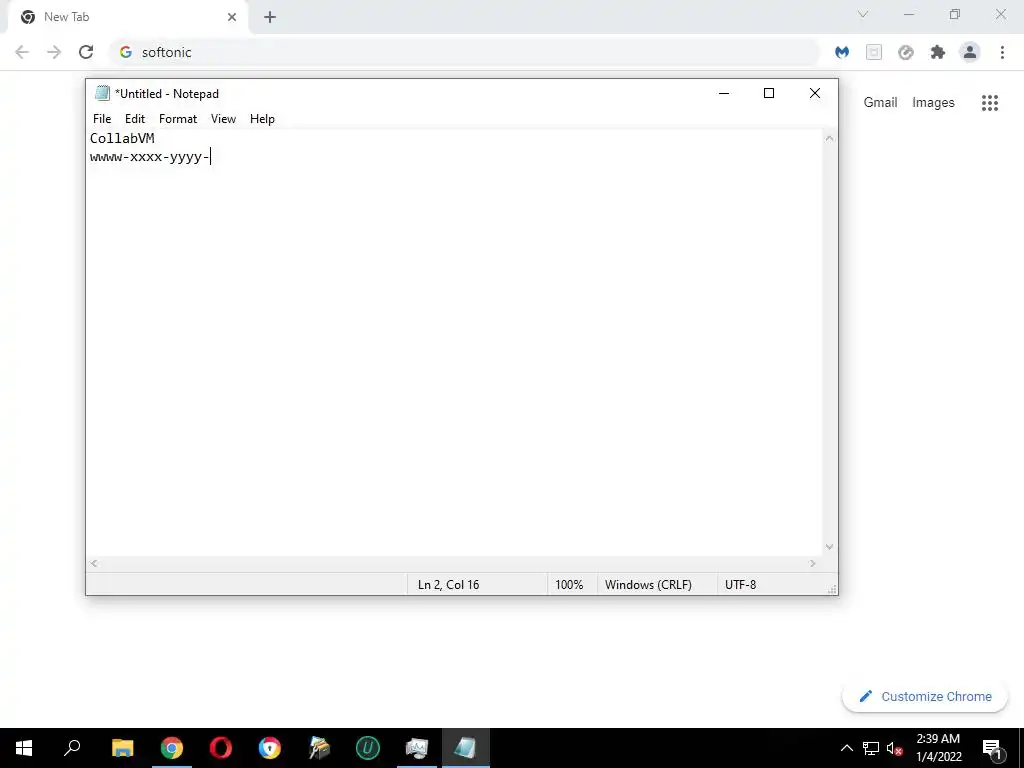The image size is (1024, 768).
Task: Open the Malwarebytes extension icon
Action: coord(842,52)
